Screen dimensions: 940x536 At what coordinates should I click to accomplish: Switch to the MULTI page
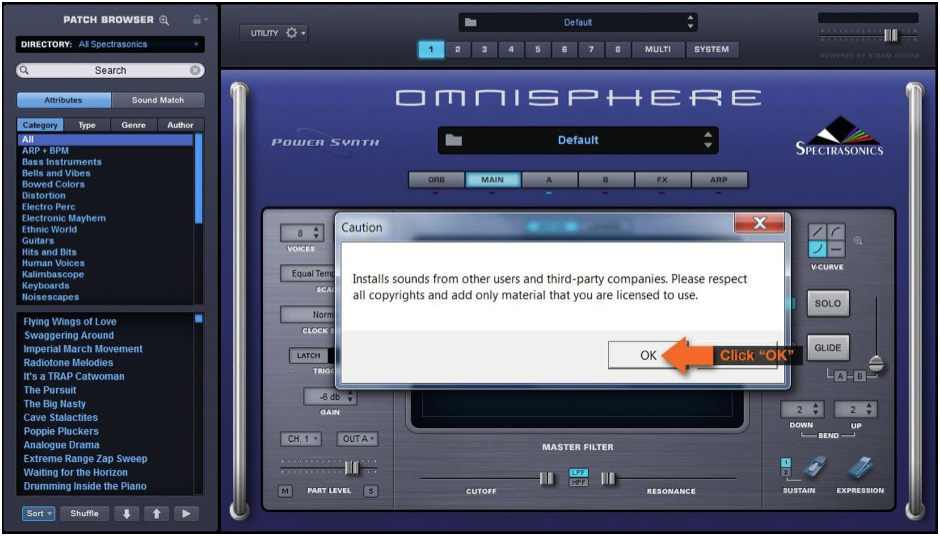pos(658,50)
